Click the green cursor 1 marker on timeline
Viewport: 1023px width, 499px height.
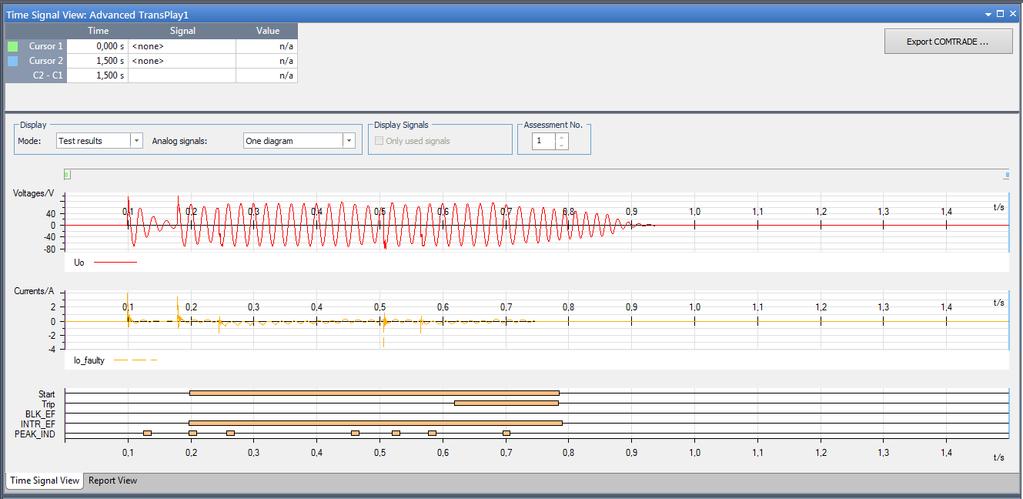tap(67, 174)
